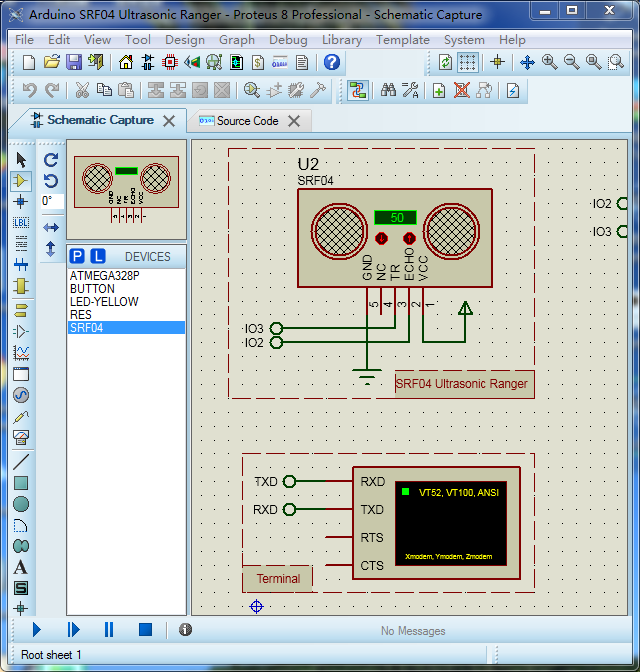The height and width of the screenshot is (672, 640).
Task: Select the Text Script Mode tool
Action: click(21, 243)
